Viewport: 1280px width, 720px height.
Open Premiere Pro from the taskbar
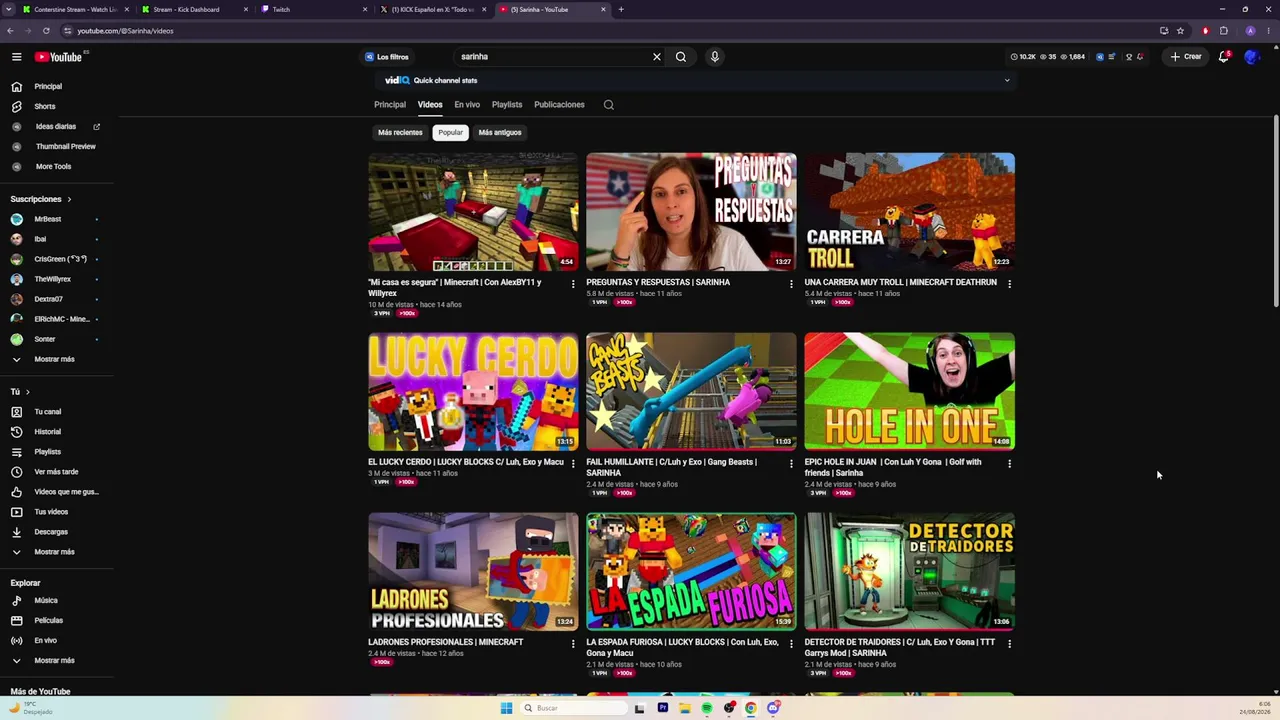tap(662, 708)
